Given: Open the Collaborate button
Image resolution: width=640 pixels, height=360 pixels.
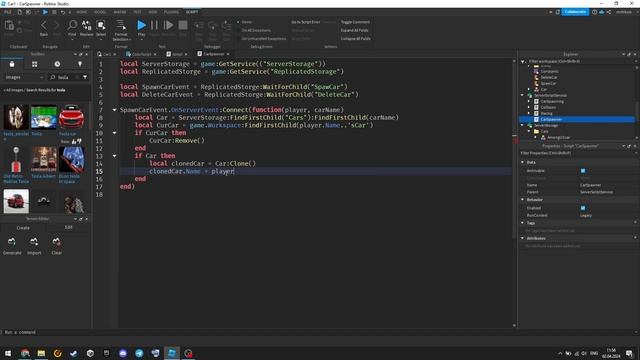Looking at the screenshot, I should pos(575,12).
